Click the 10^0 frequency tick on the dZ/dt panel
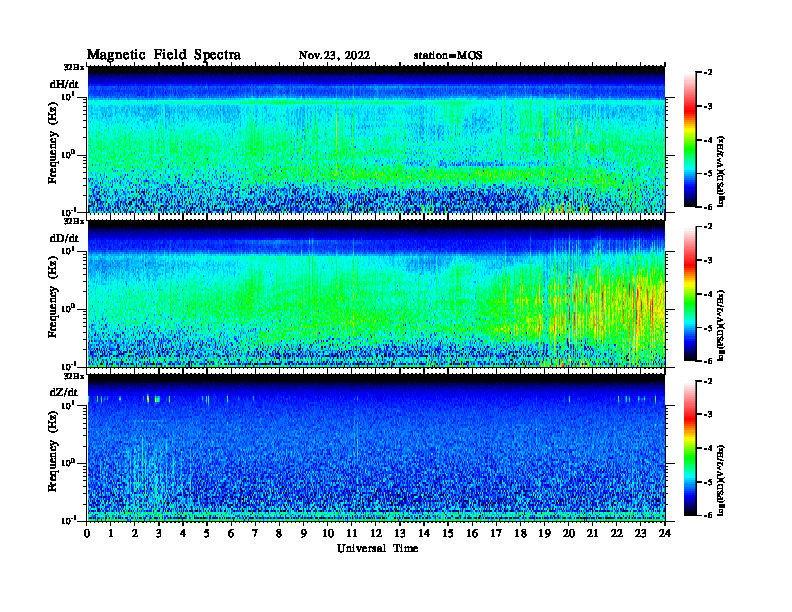792x612 pixels. point(69,462)
